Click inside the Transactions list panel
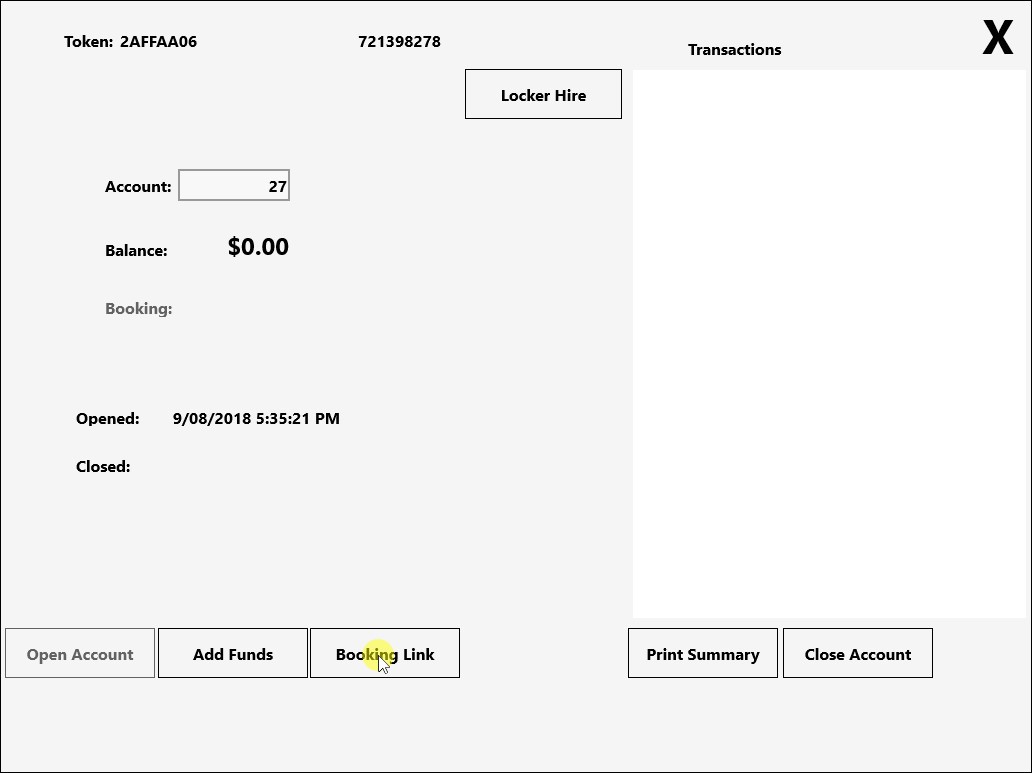The height and width of the screenshot is (773, 1032). [829, 344]
